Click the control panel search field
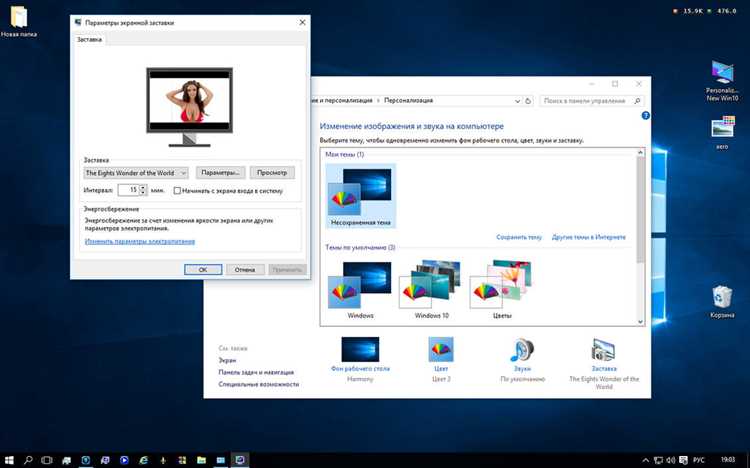The width and height of the screenshot is (750, 468). [x=592, y=101]
